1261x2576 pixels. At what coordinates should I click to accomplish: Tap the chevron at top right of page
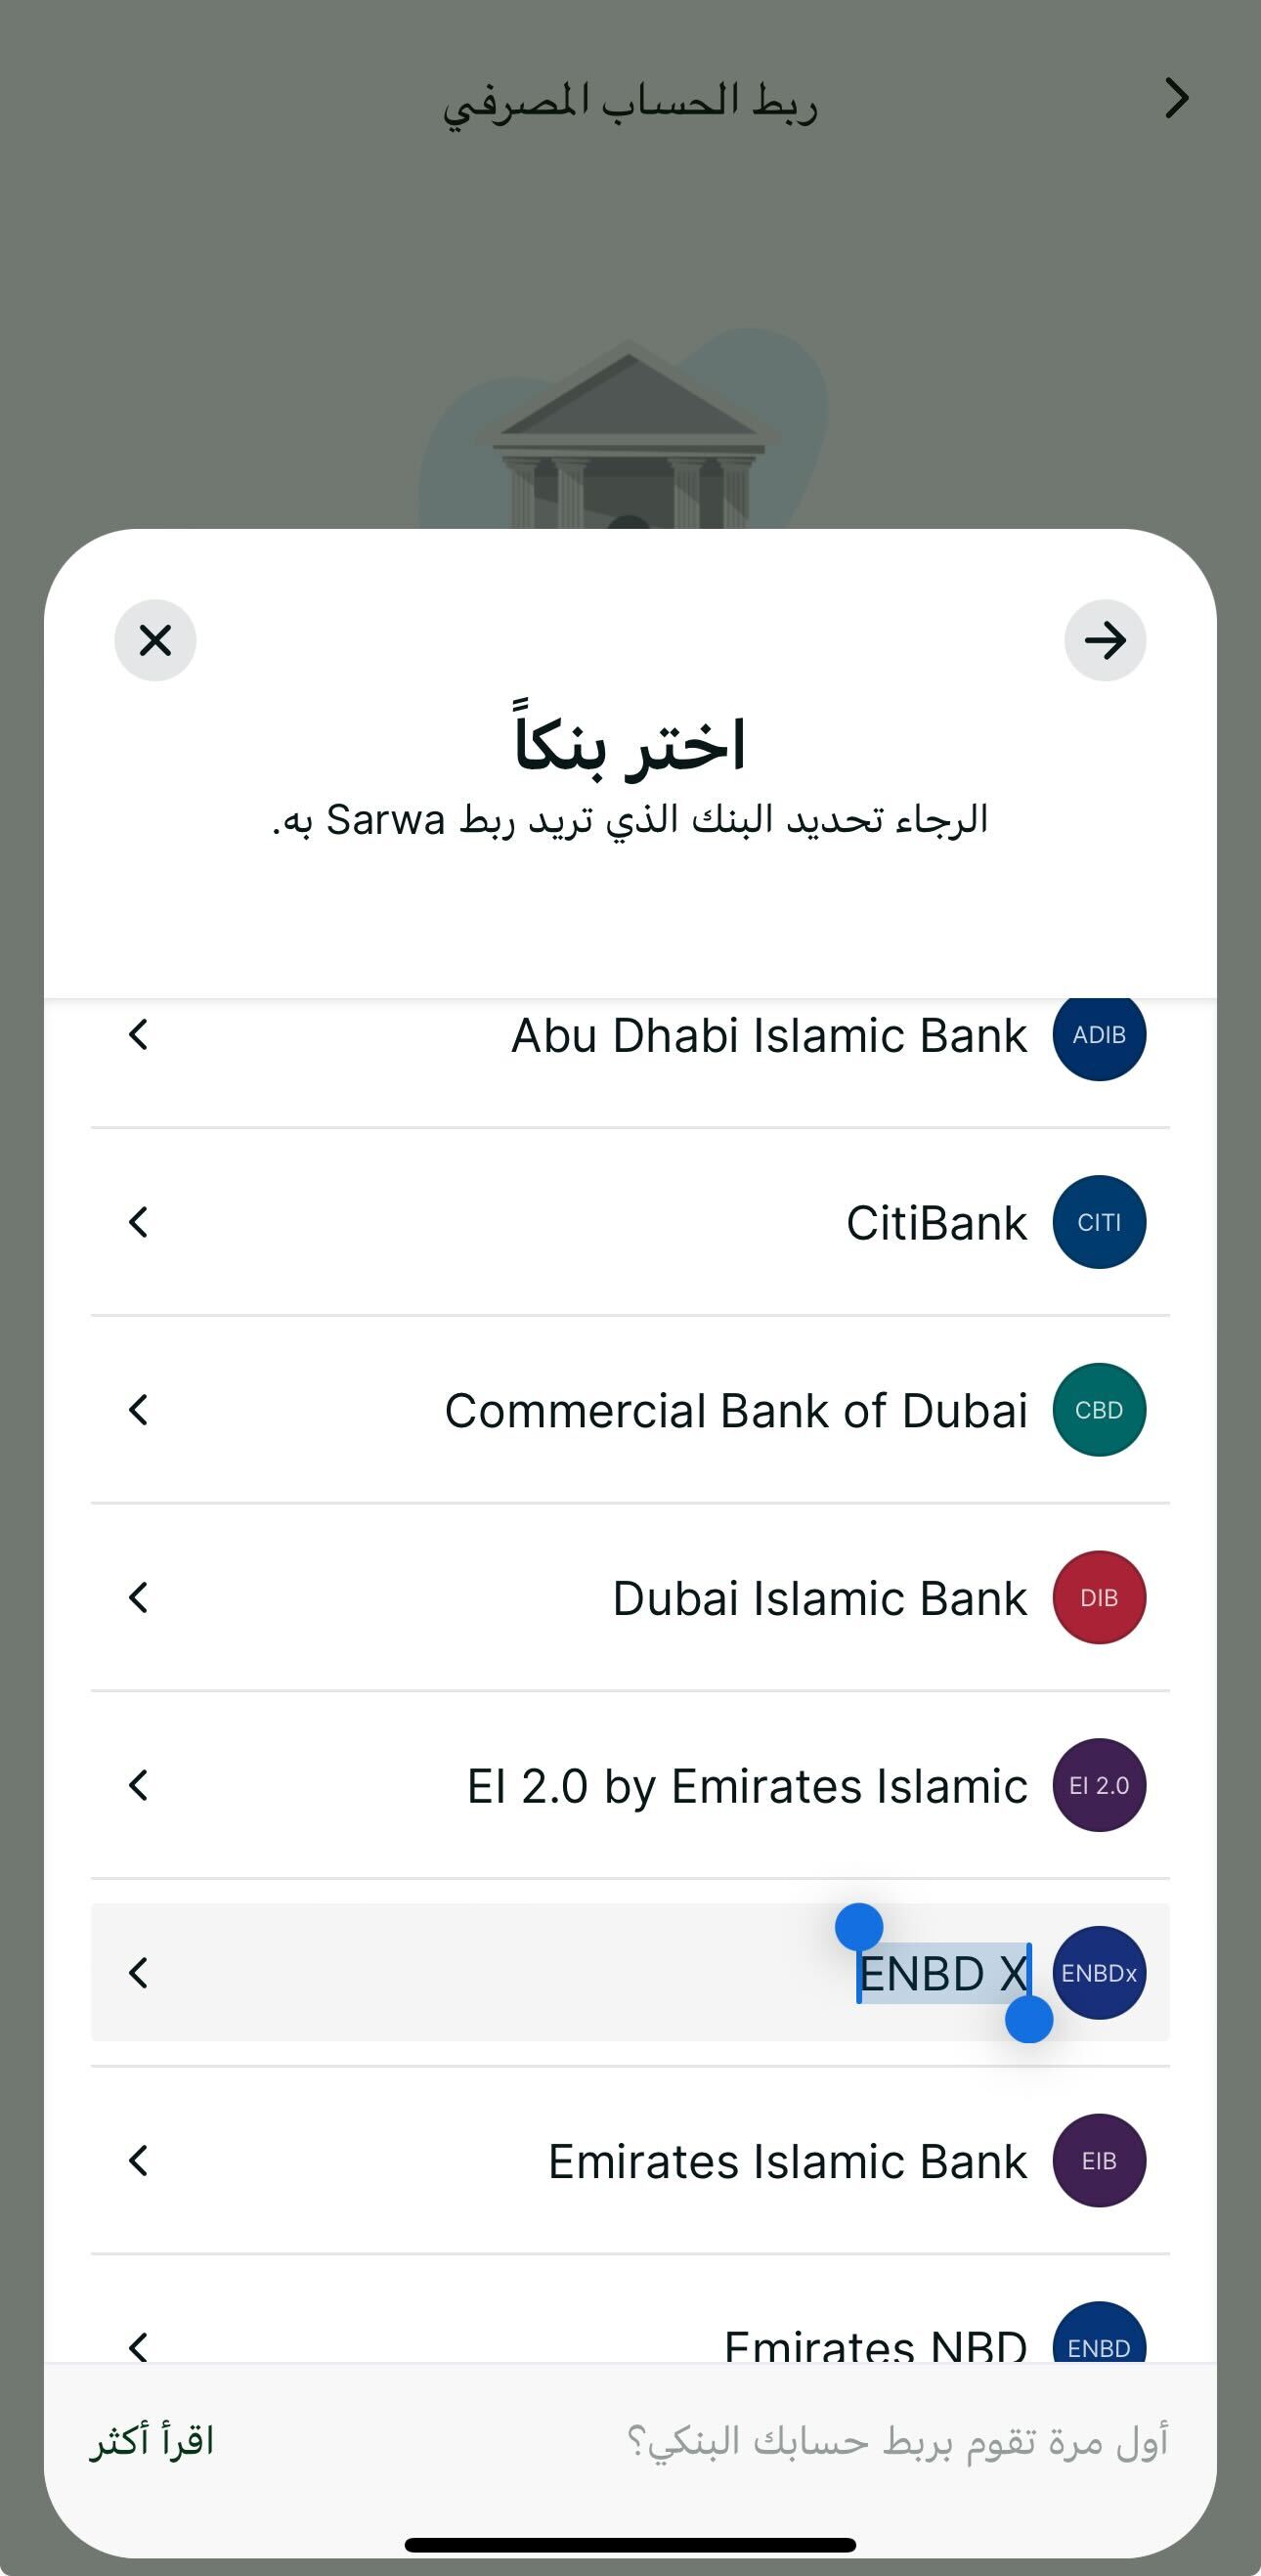[1177, 98]
